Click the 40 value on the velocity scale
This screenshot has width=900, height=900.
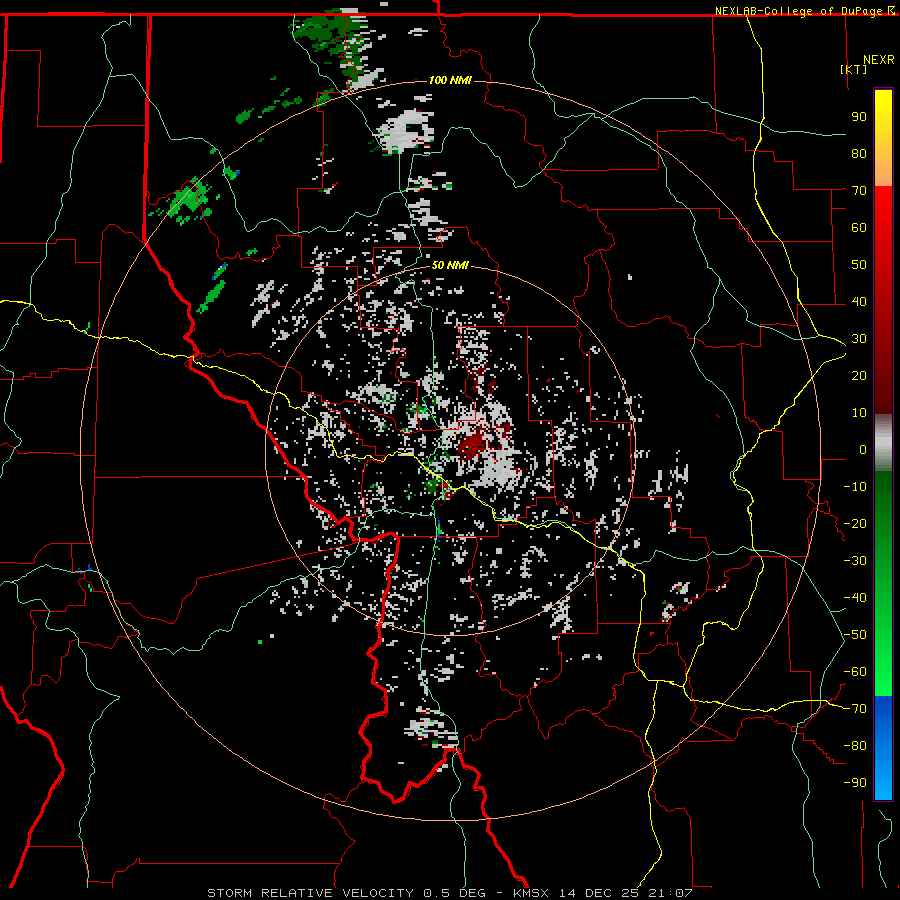click(859, 301)
